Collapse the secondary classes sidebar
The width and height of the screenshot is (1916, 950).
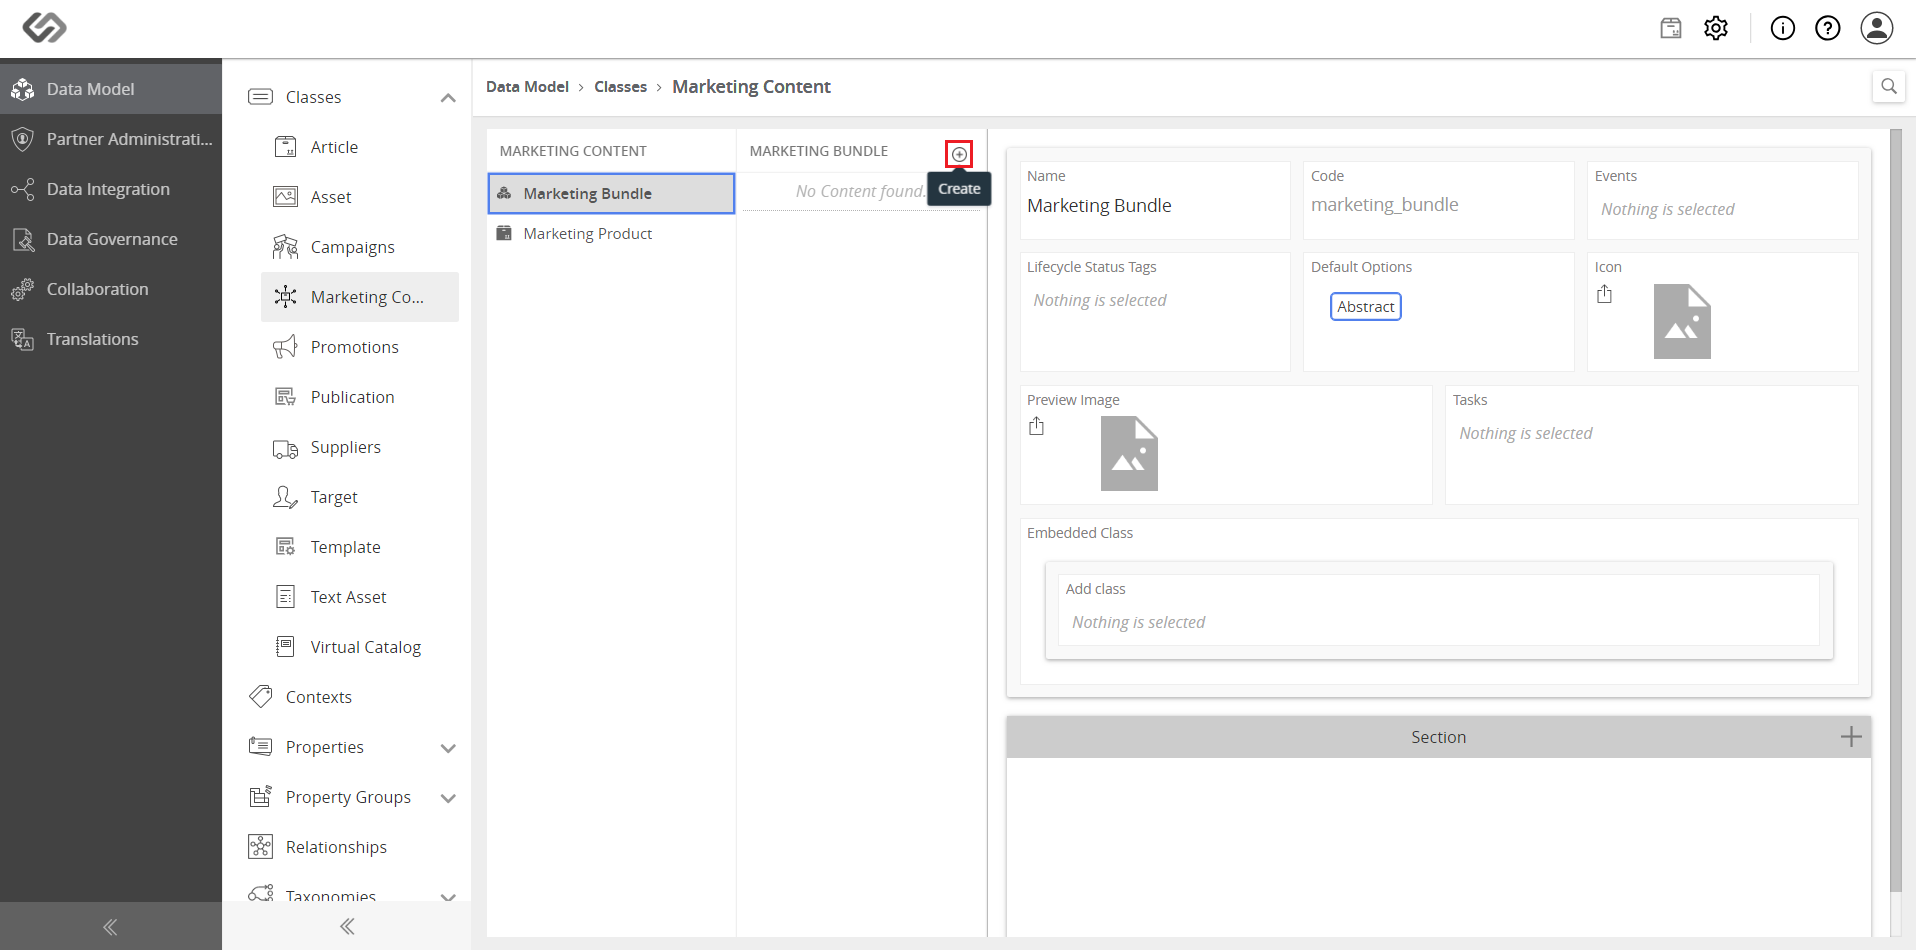[347, 927]
